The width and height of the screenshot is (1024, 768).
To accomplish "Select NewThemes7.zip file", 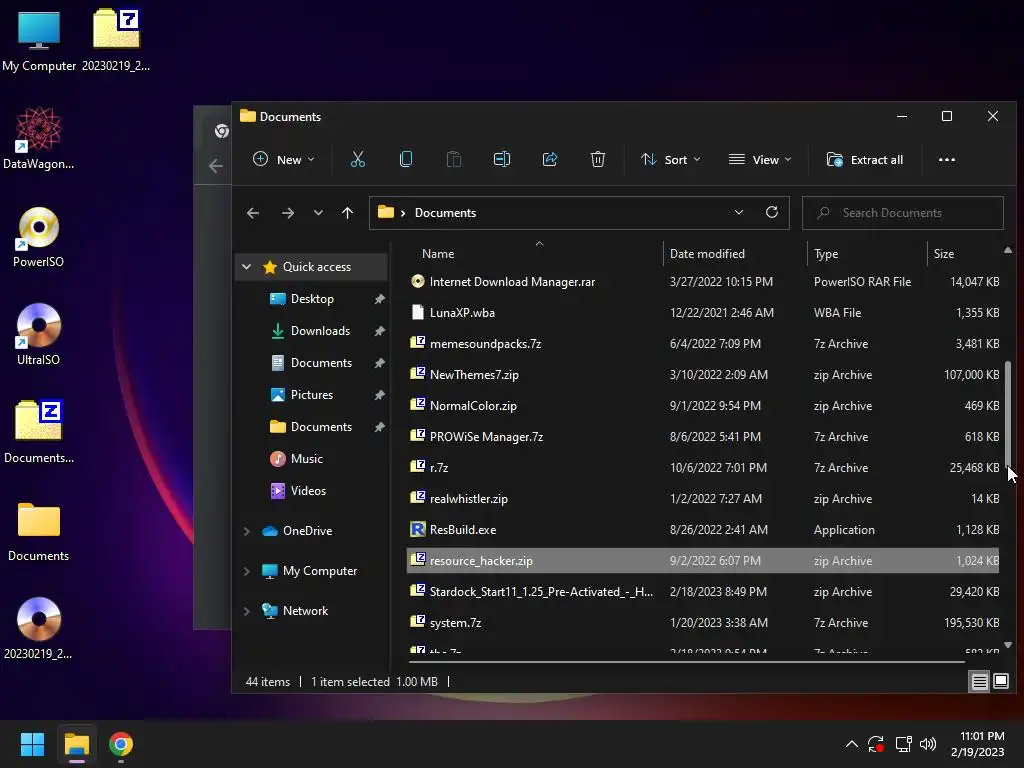I will click(703, 374).
